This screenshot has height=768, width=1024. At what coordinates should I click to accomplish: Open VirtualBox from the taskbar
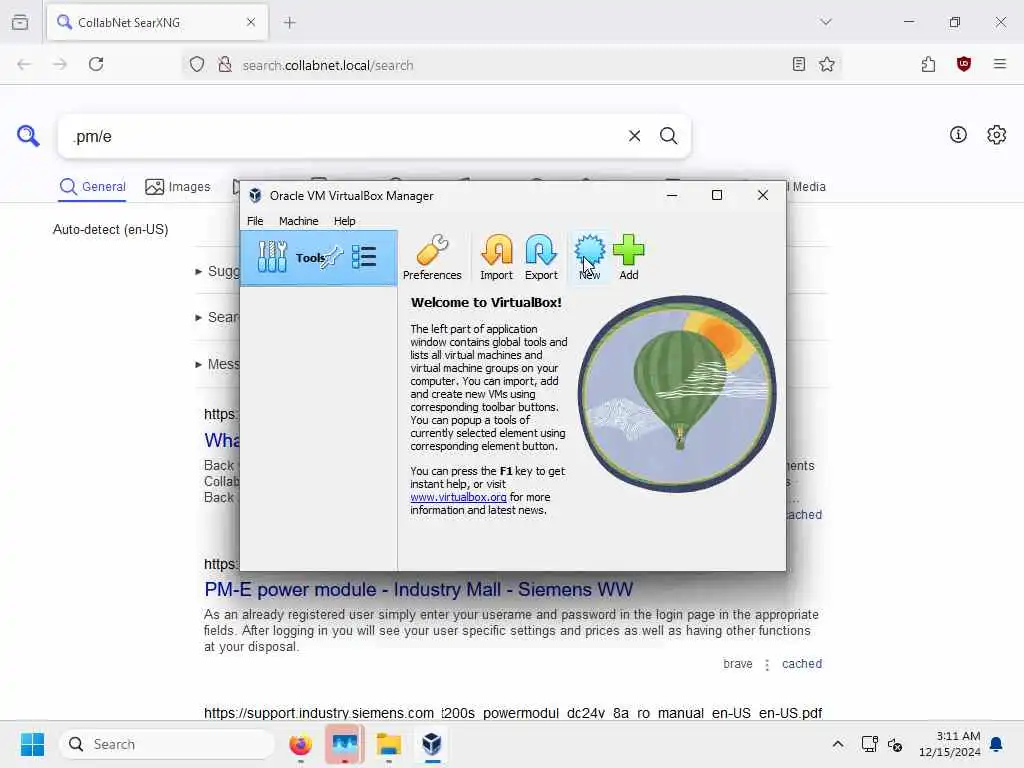432,744
